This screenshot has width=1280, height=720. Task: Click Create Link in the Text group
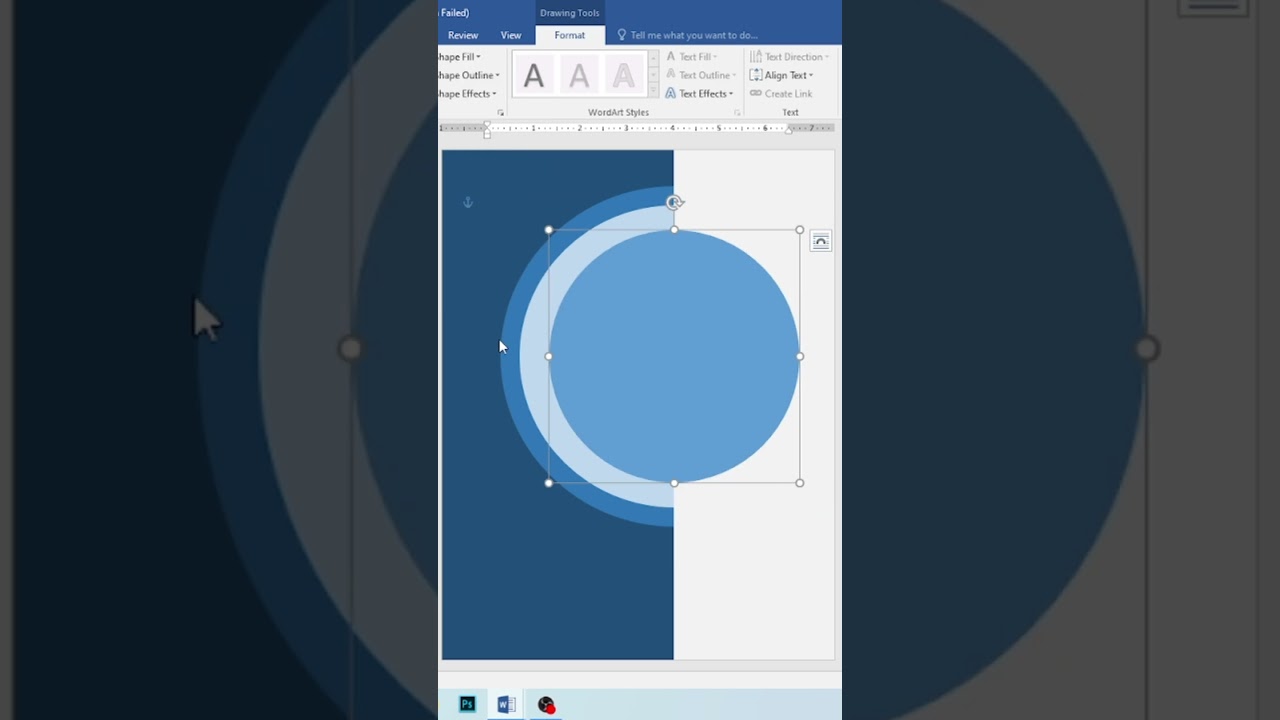780,94
